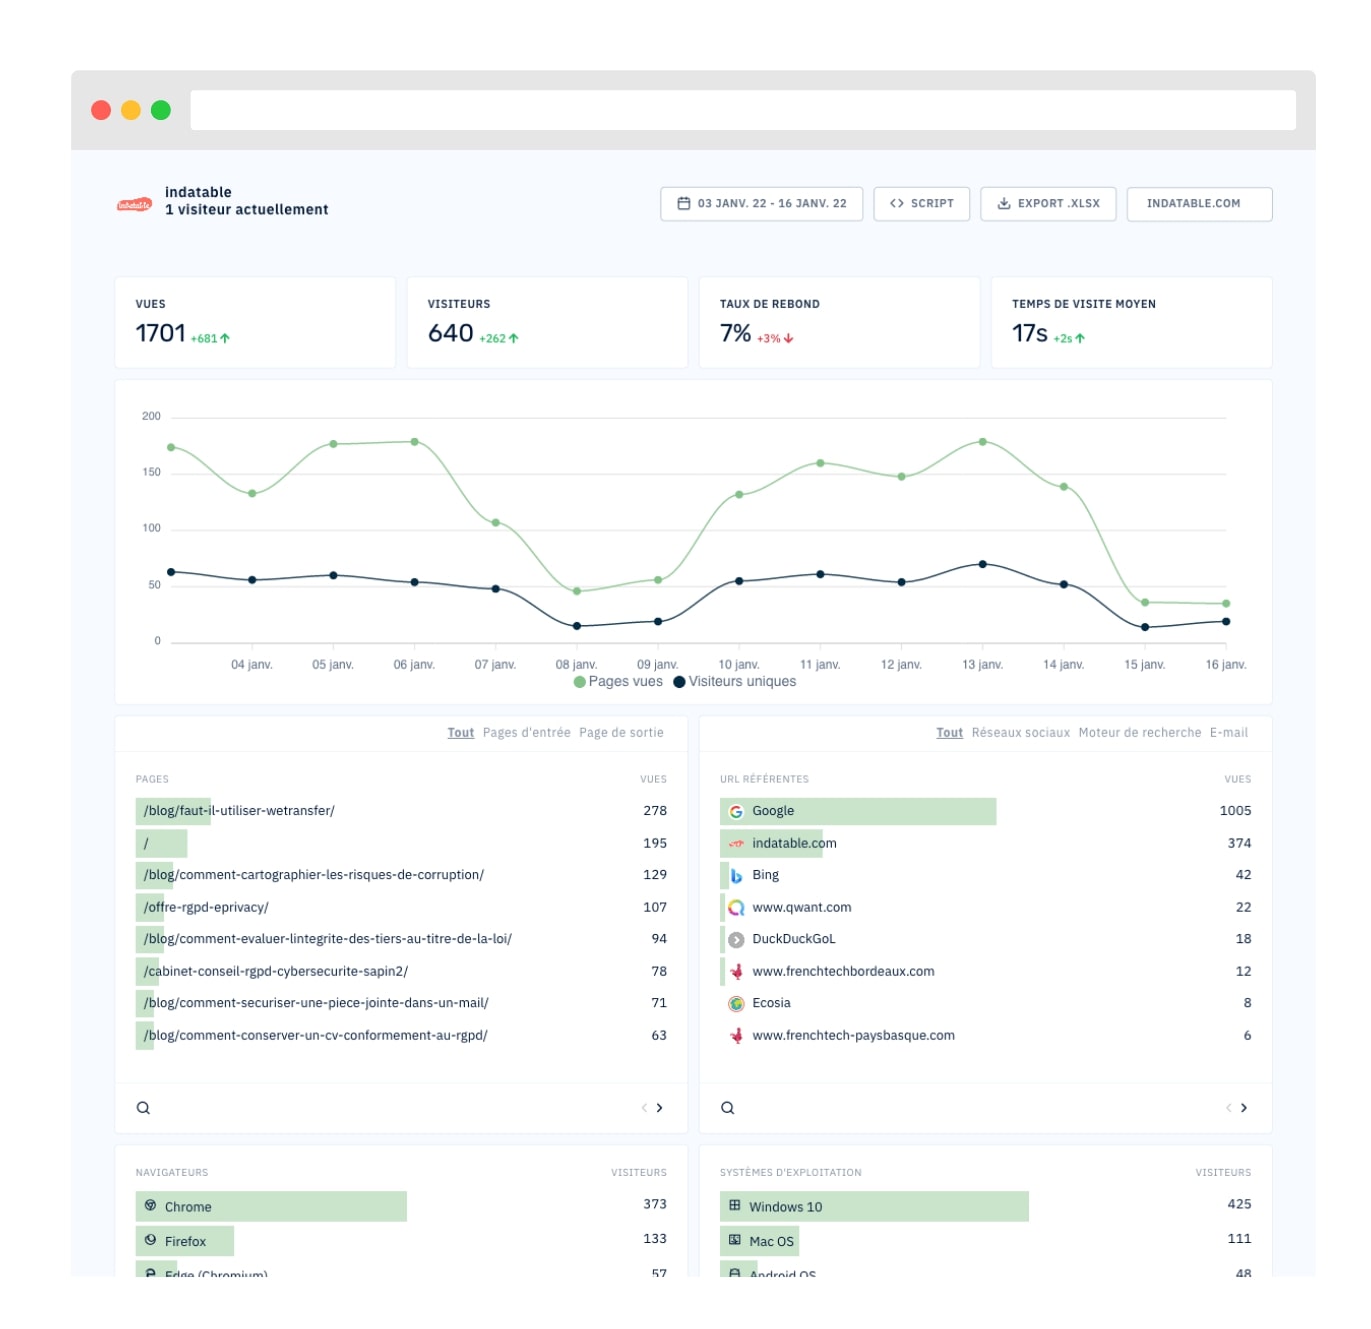Open the date range picker 03 Janv. 22
The height and width of the screenshot is (1329, 1371).
pyautogui.click(x=761, y=204)
